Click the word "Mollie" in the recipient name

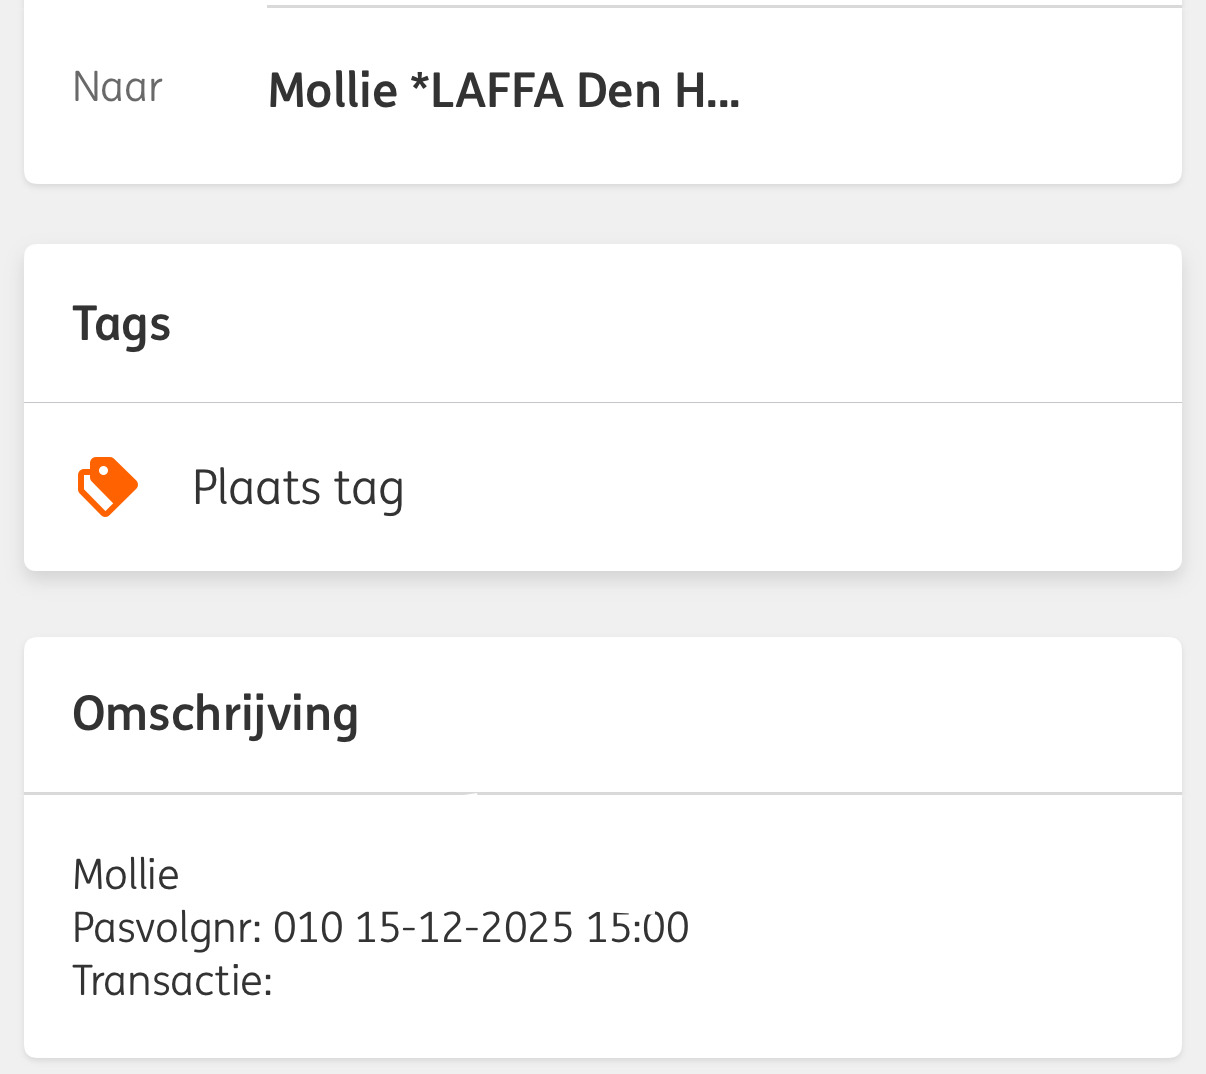pos(333,91)
